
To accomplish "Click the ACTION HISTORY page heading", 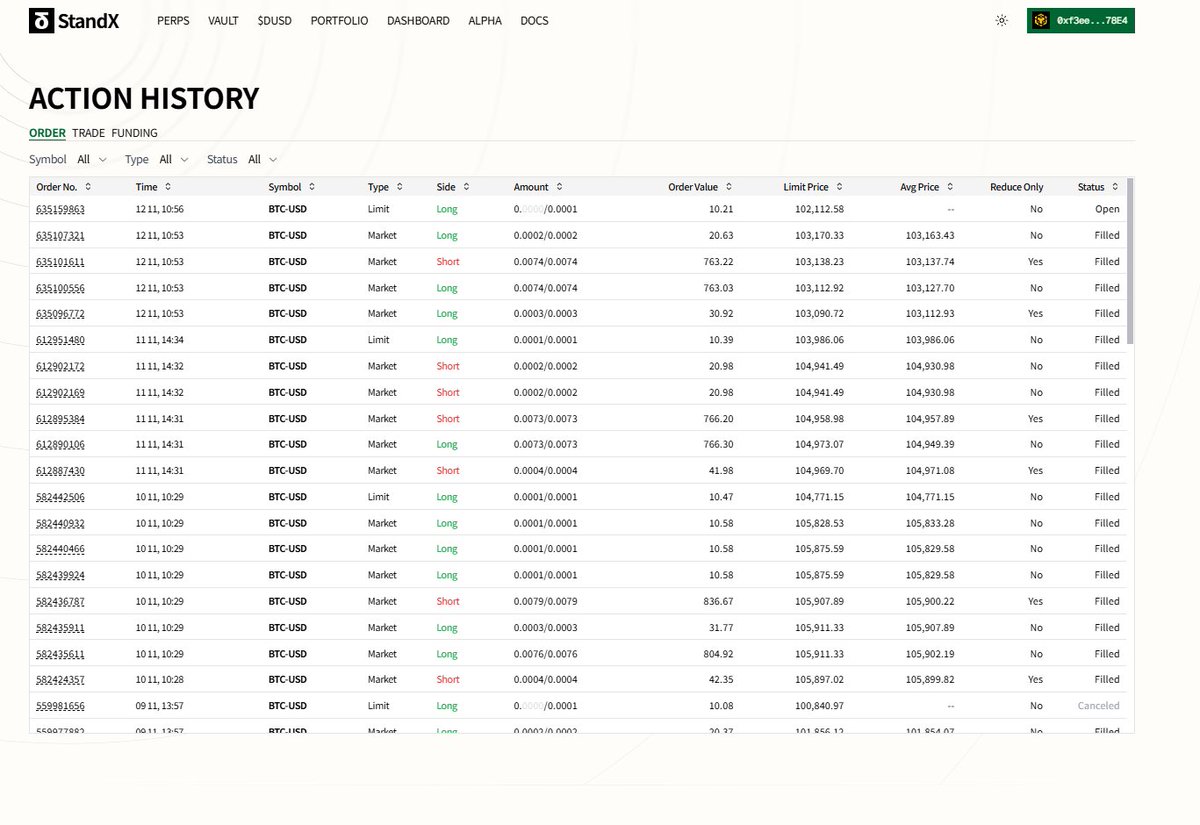I will pyautogui.click(x=144, y=98).
